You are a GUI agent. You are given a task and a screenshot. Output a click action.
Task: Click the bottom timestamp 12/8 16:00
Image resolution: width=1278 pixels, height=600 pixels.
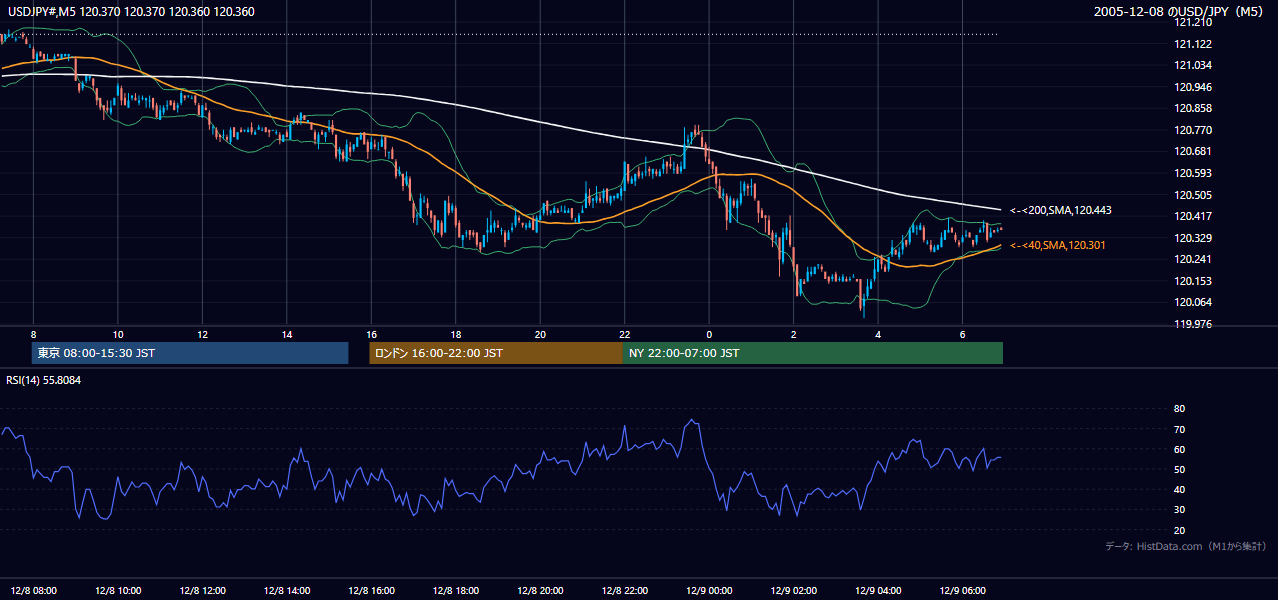[x=371, y=590]
